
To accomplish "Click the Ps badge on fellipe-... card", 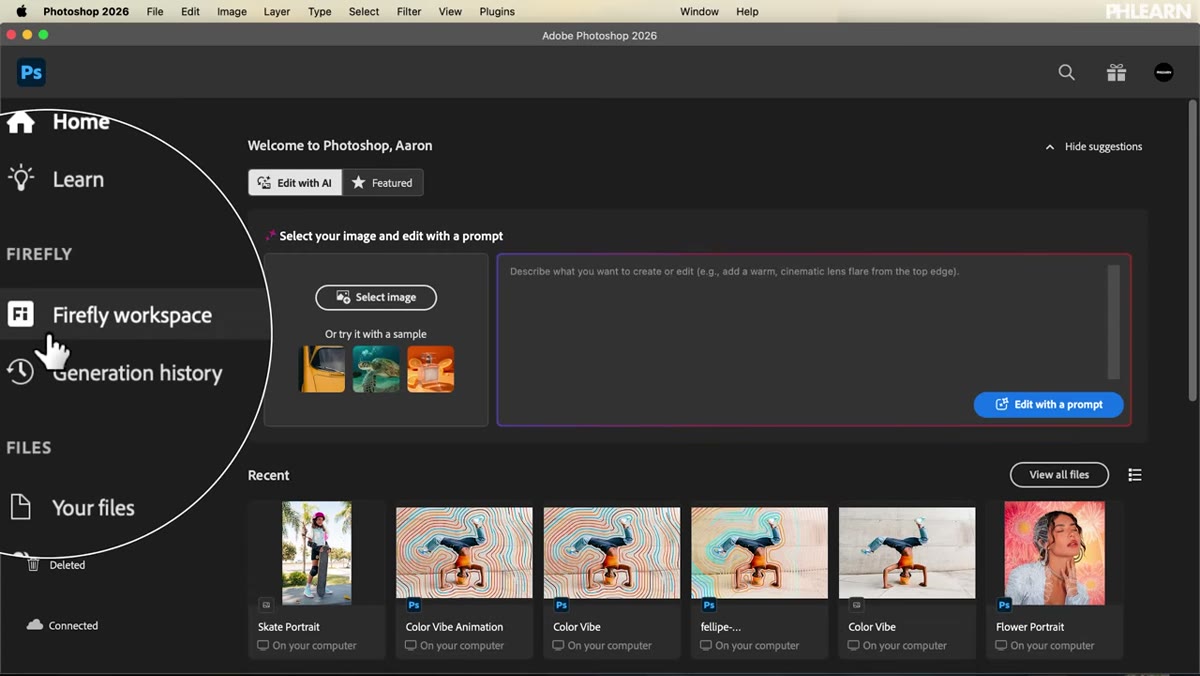I will 709,605.
